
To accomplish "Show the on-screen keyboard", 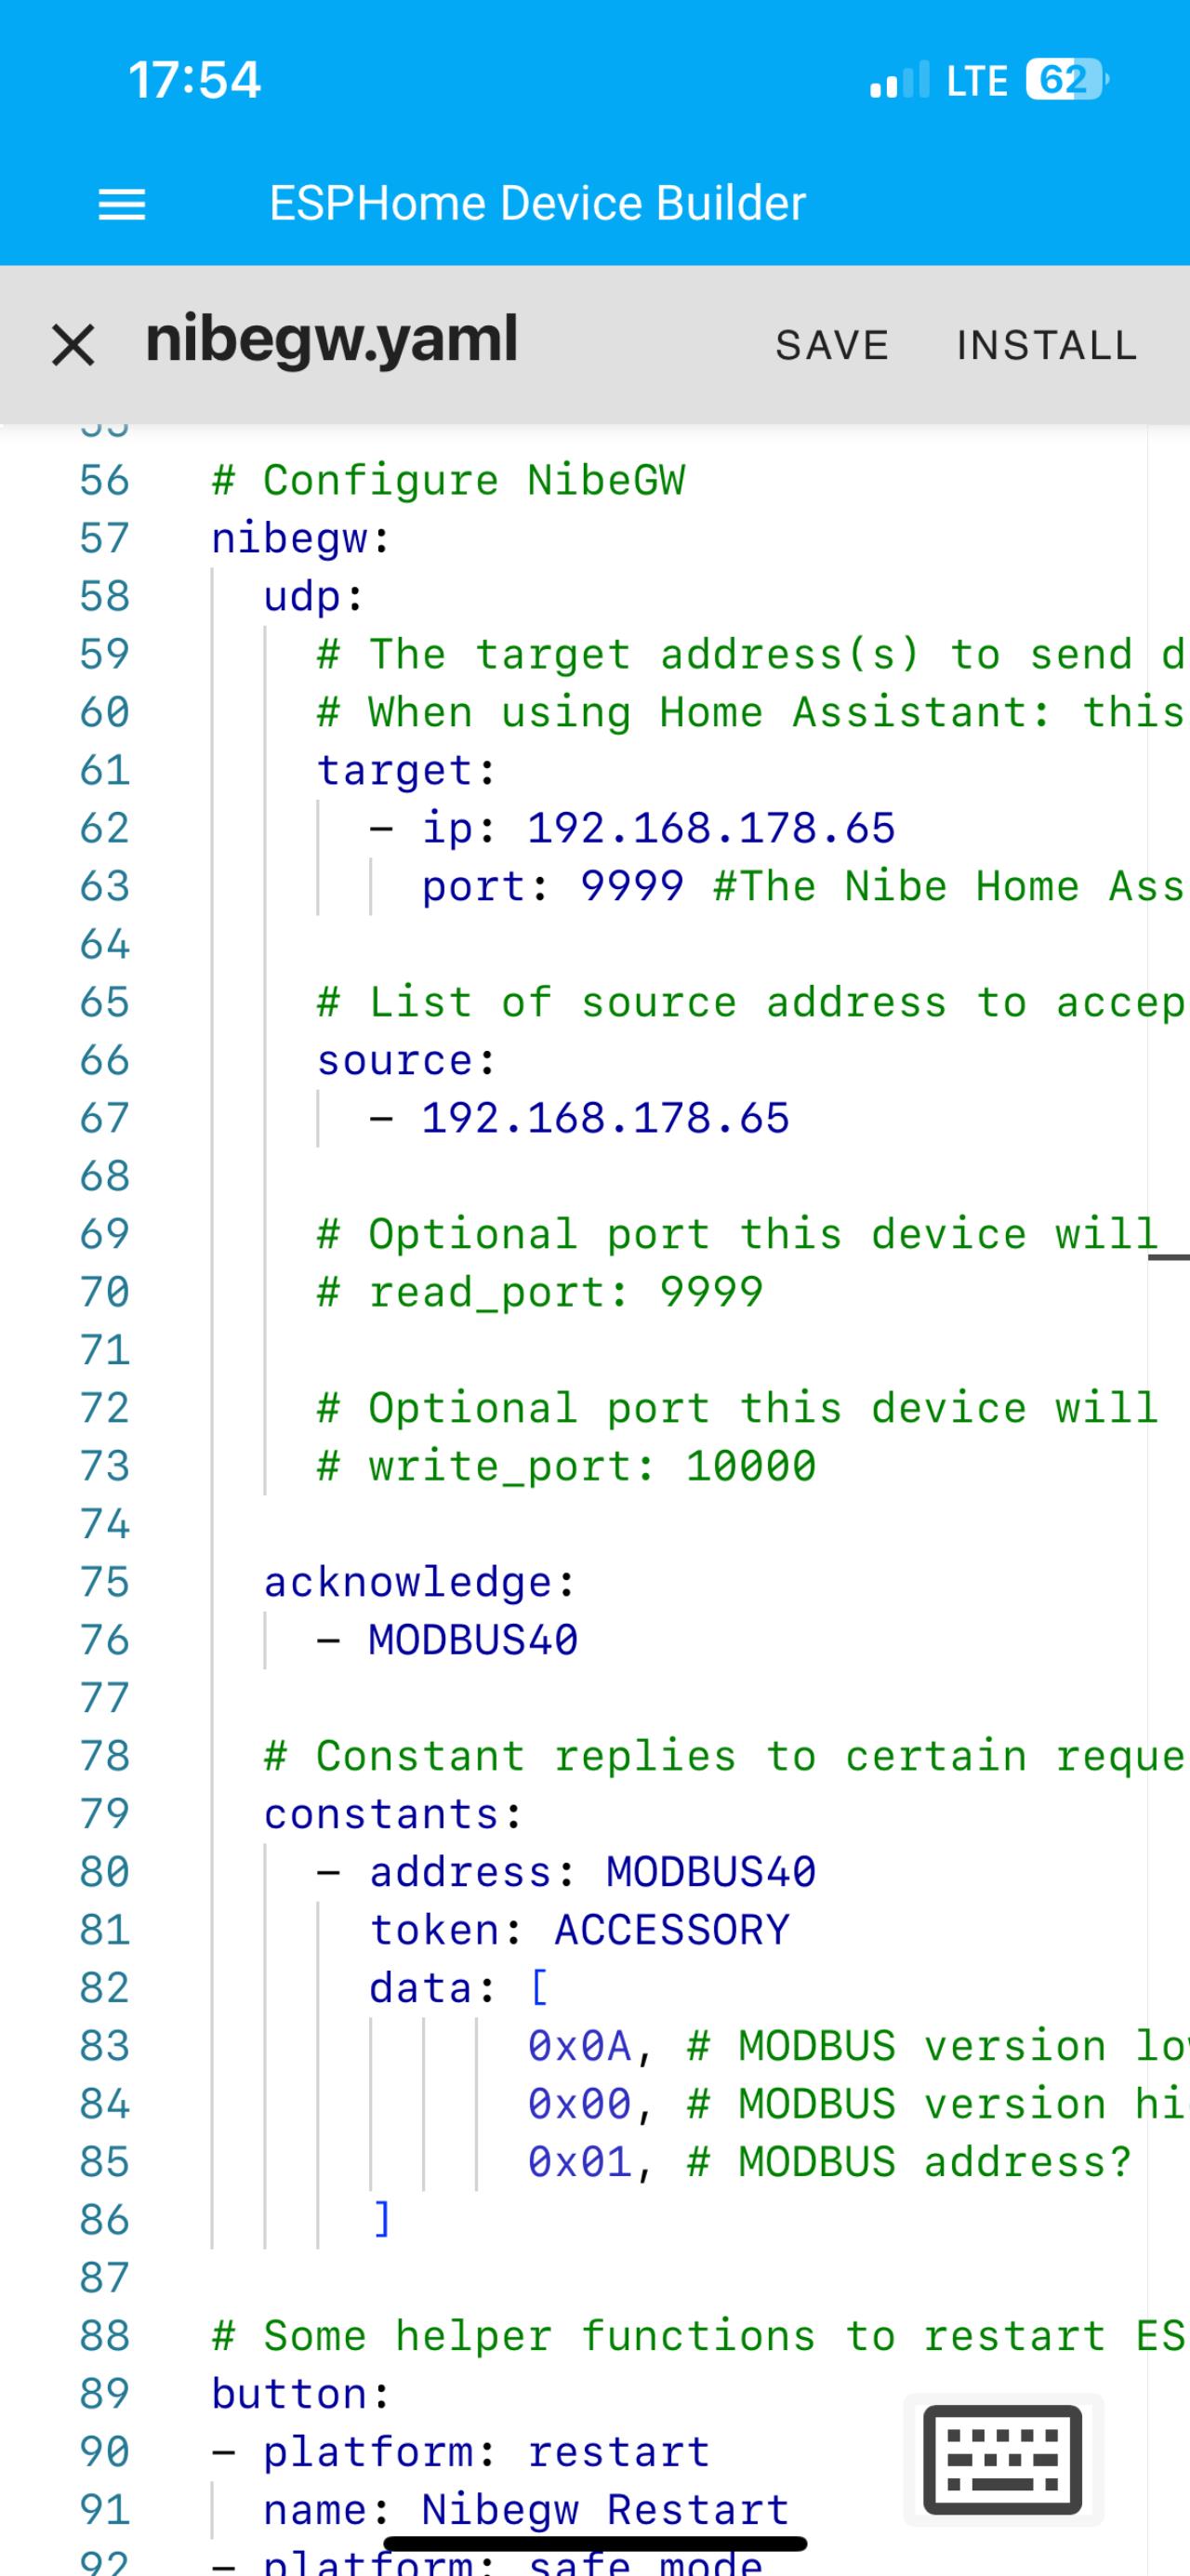I will tap(1002, 2459).
